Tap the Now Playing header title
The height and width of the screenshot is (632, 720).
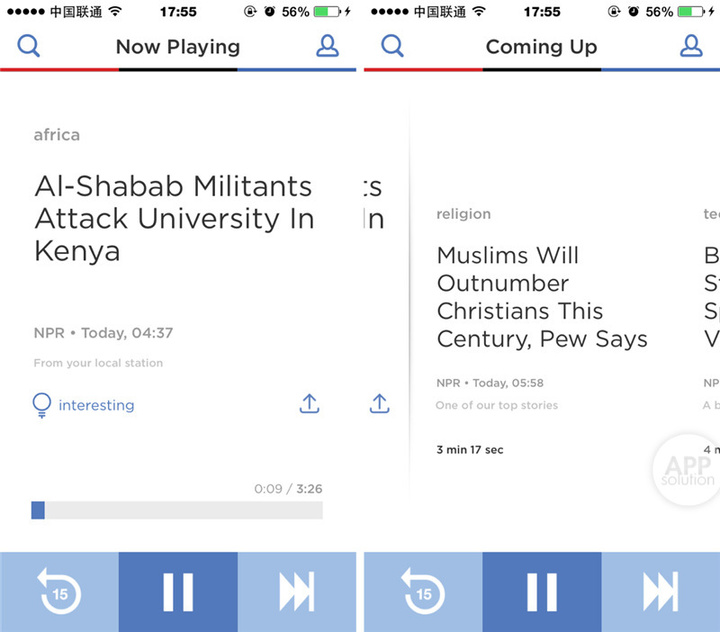click(x=178, y=47)
